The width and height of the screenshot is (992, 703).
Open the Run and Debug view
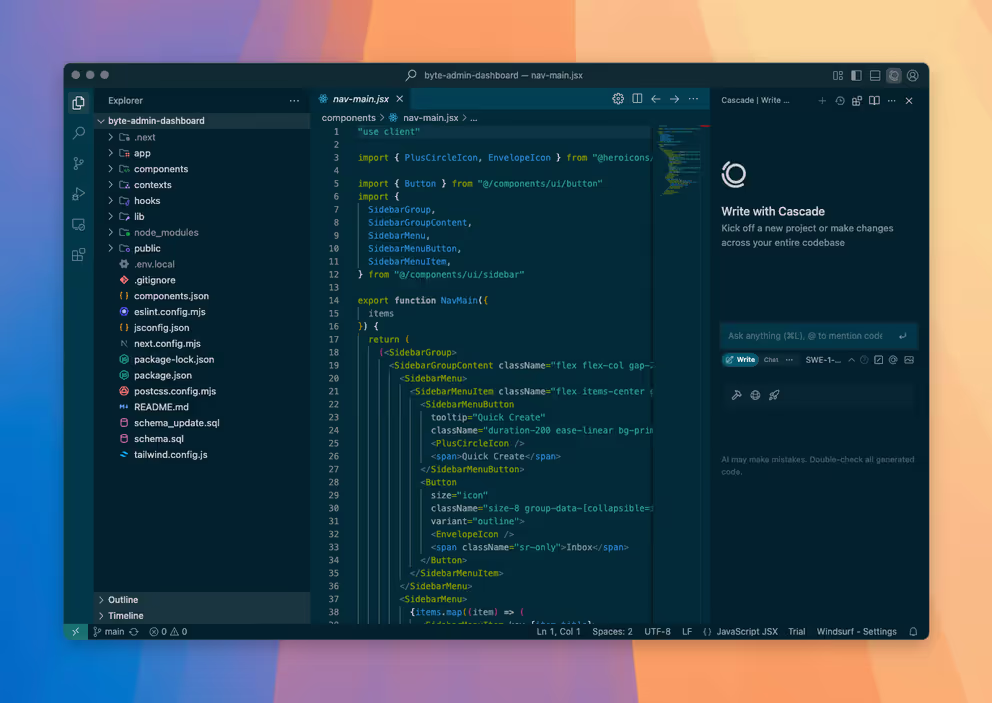[79, 194]
